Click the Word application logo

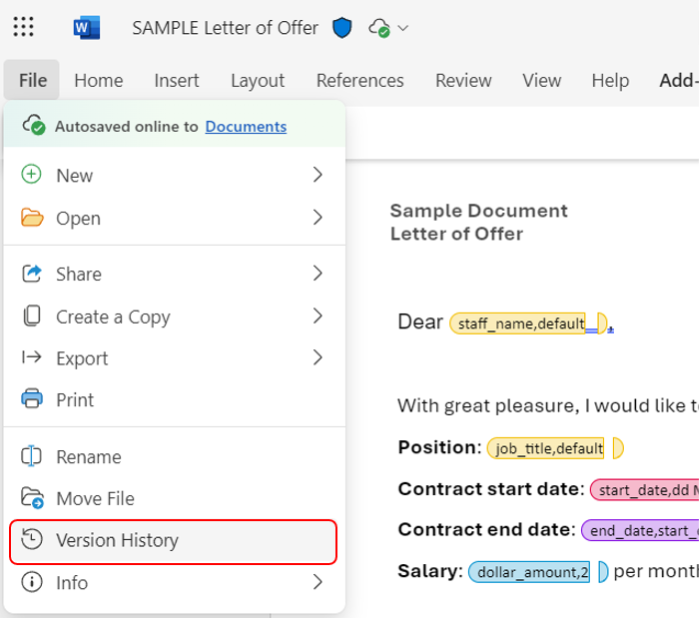(87, 28)
